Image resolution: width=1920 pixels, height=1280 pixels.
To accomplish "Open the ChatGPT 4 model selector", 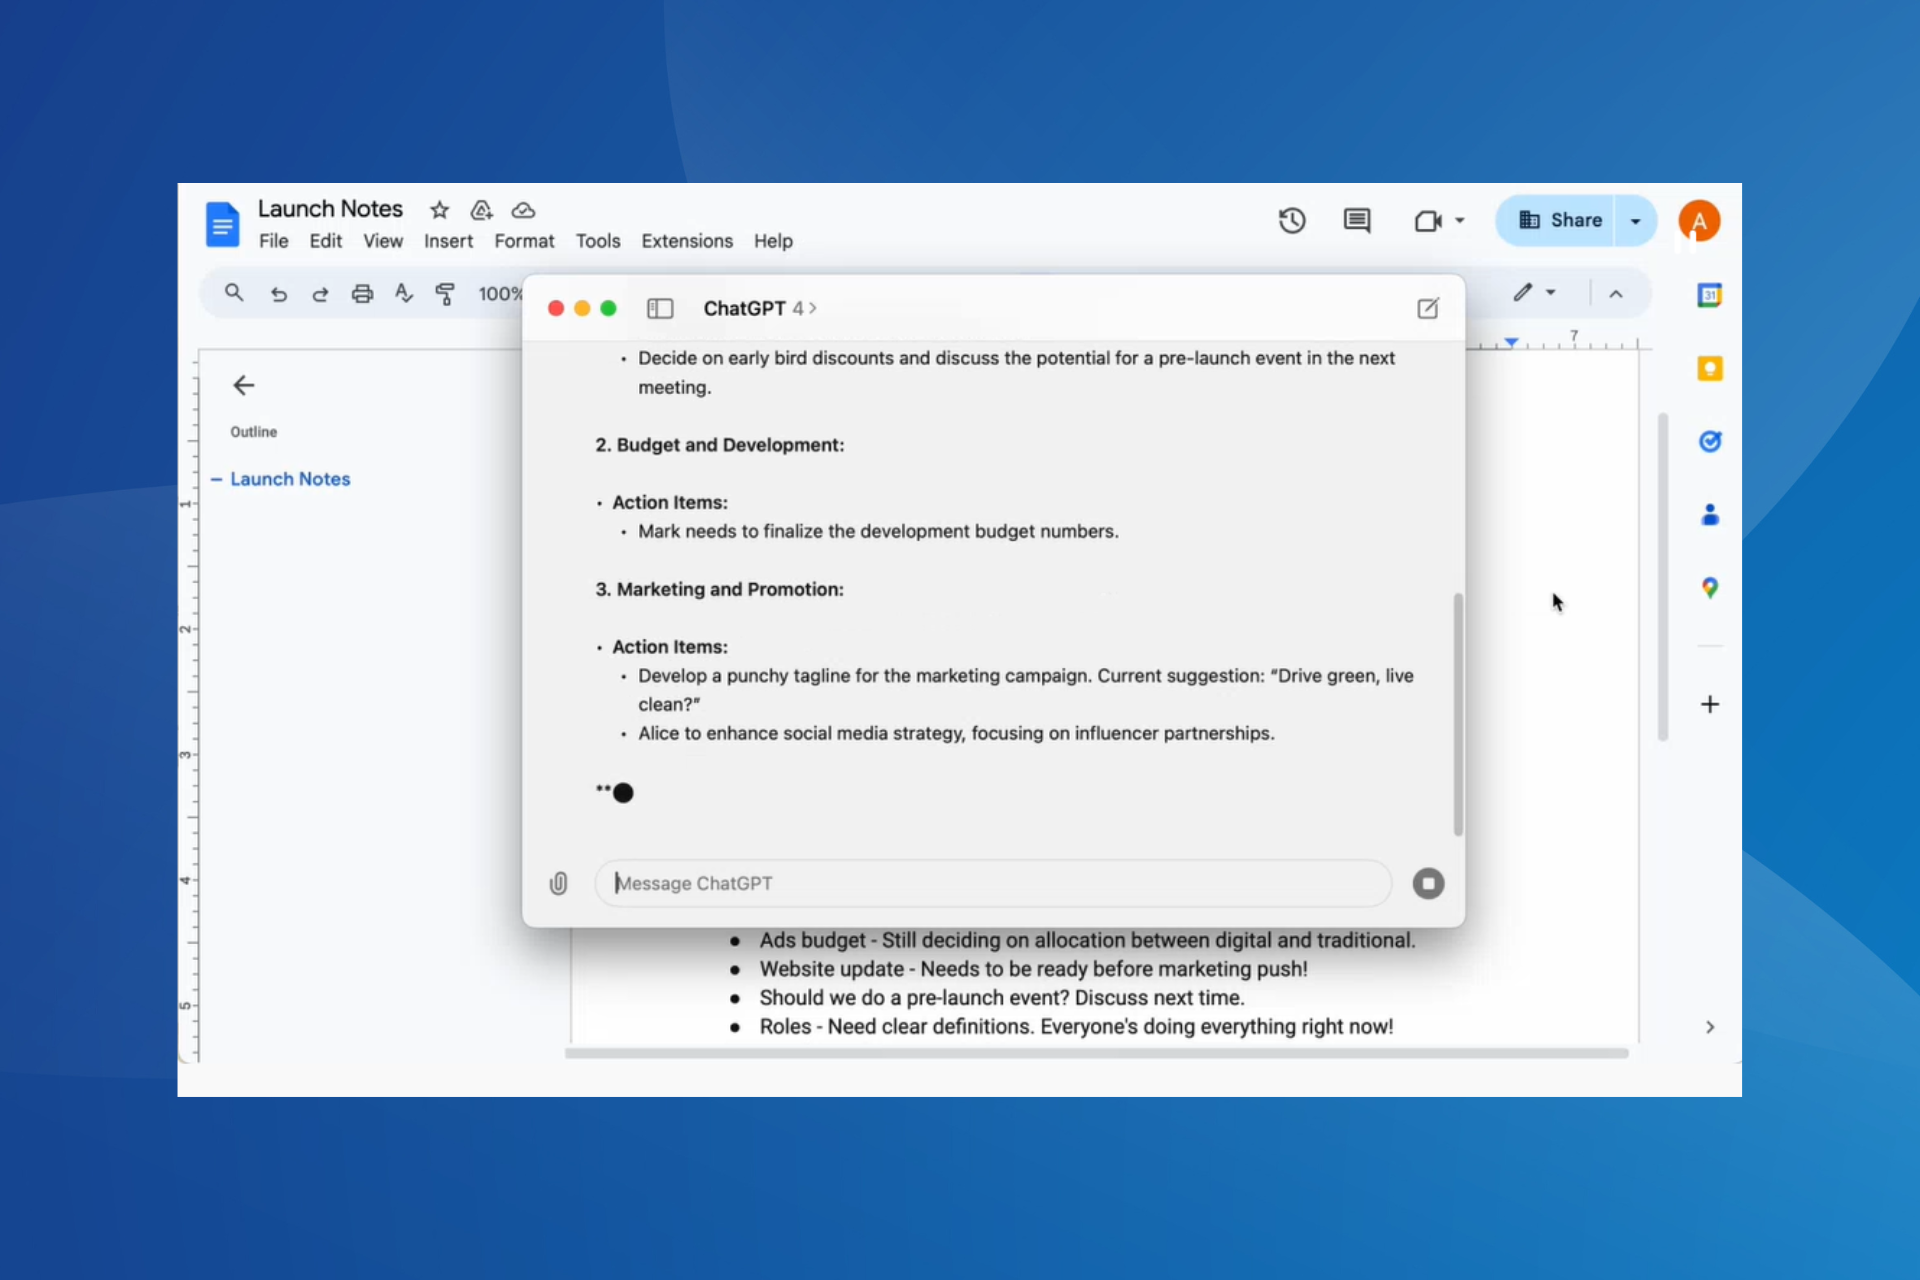I will tap(760, 308).
